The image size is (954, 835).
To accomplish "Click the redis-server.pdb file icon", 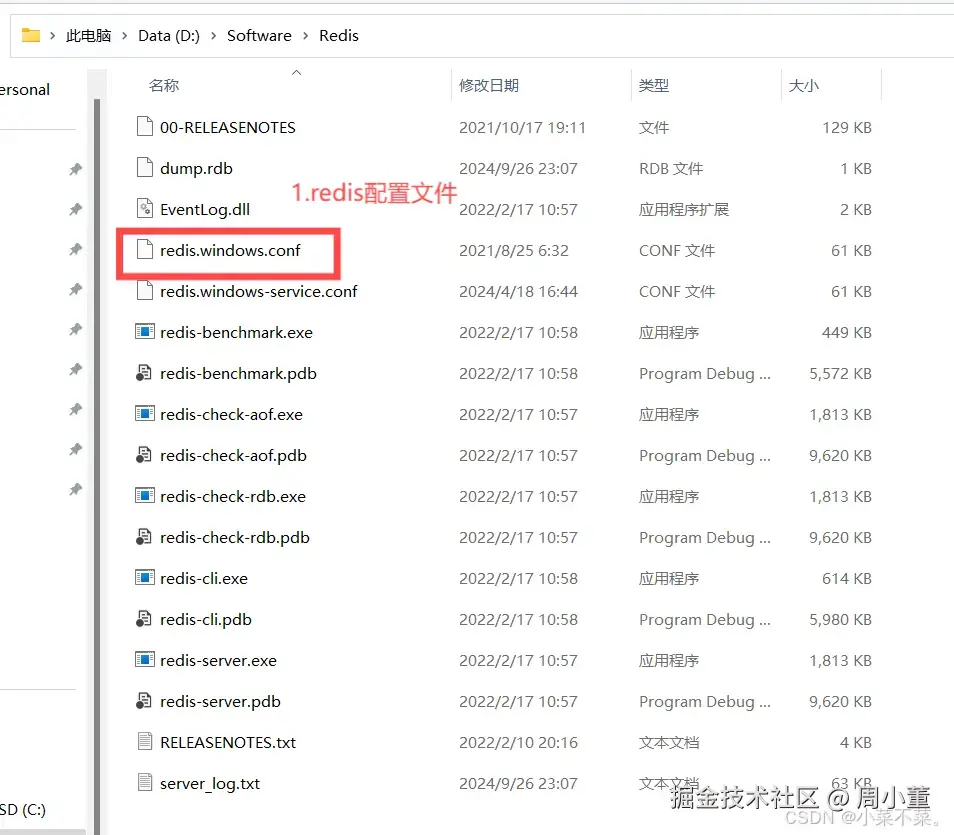I will 144,701.
